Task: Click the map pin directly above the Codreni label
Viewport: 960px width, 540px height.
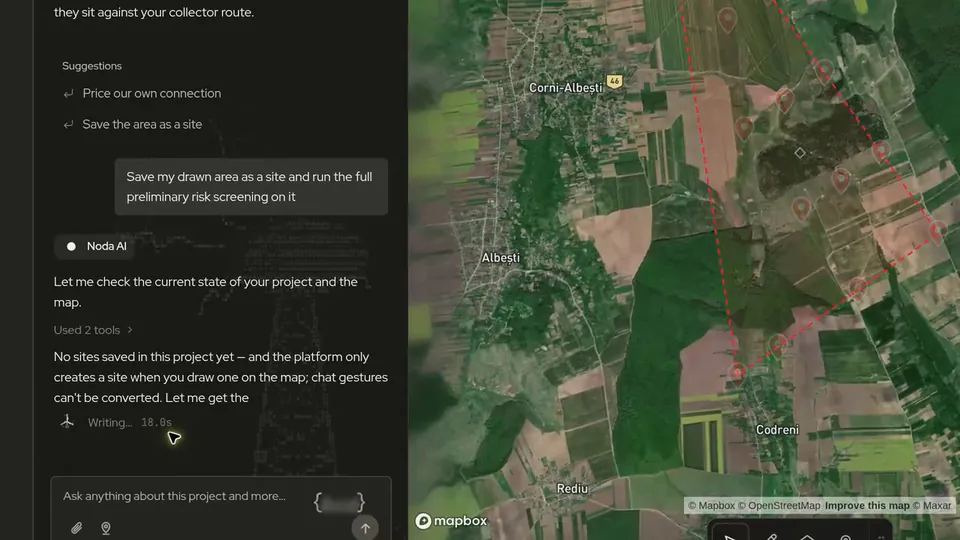Action: tap(778, 345)
